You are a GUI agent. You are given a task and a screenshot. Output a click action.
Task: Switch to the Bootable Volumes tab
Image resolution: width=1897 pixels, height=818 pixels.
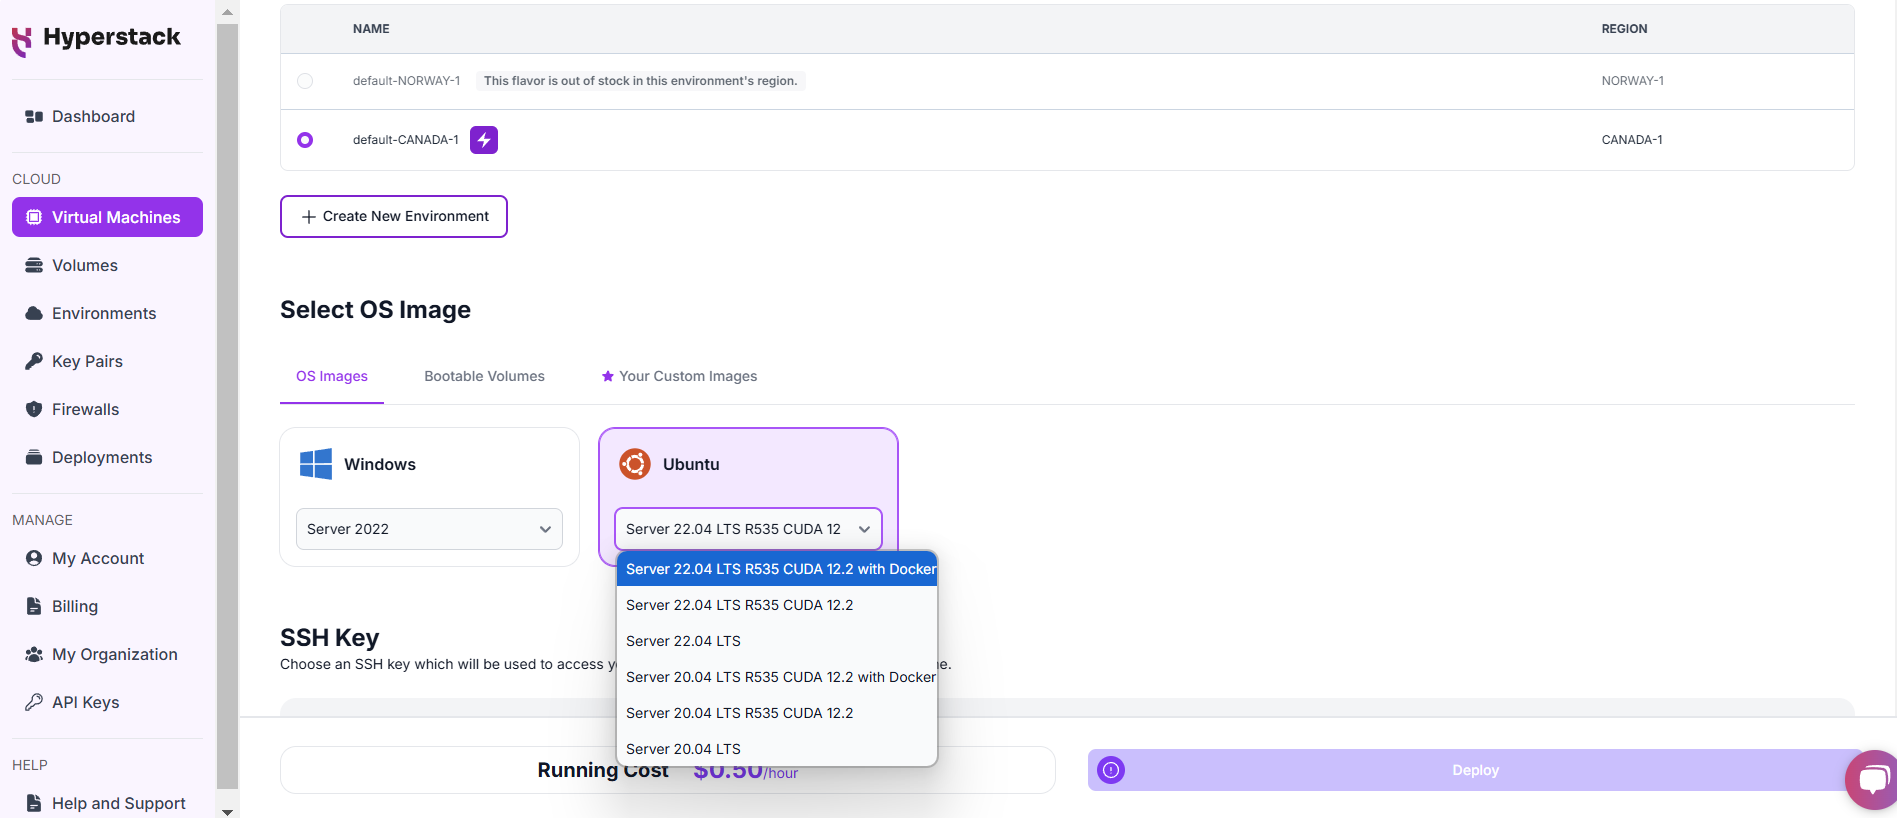point(484,376)
